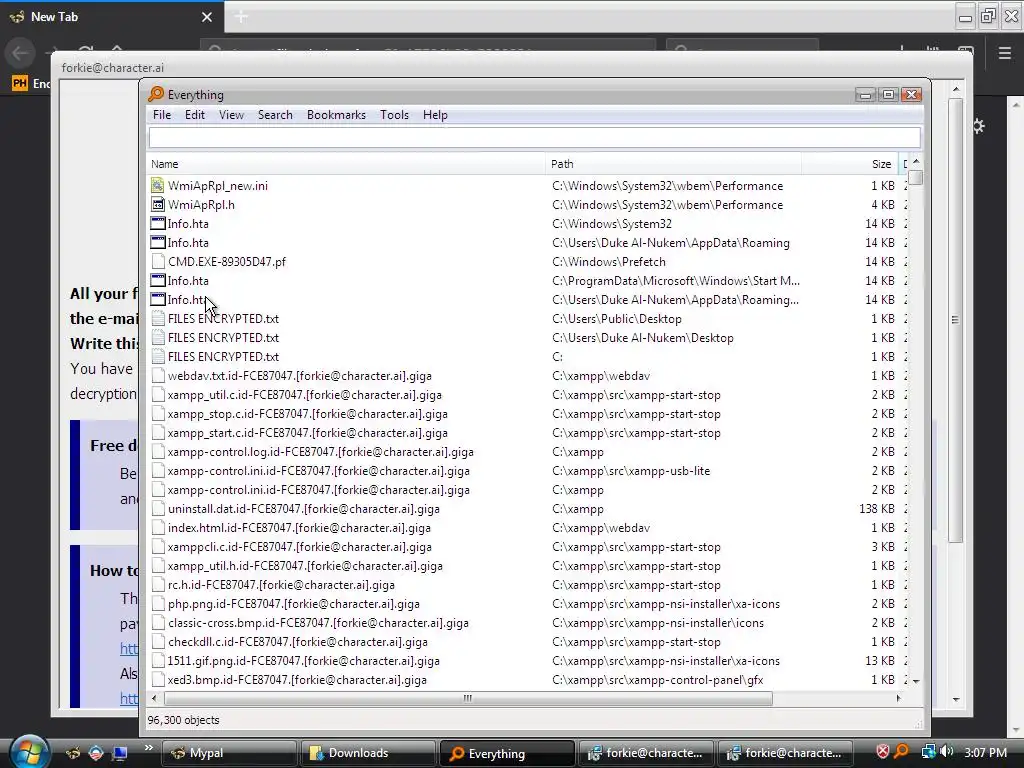Click the 138 KB size cell
This screenshot has height=768, width=1024.
click(x=876, y=509)
